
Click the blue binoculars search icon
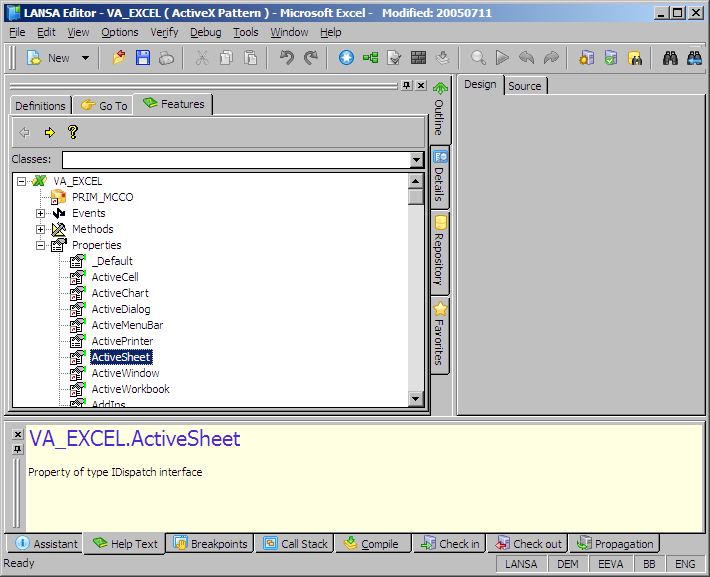click(x=694, y=58)
